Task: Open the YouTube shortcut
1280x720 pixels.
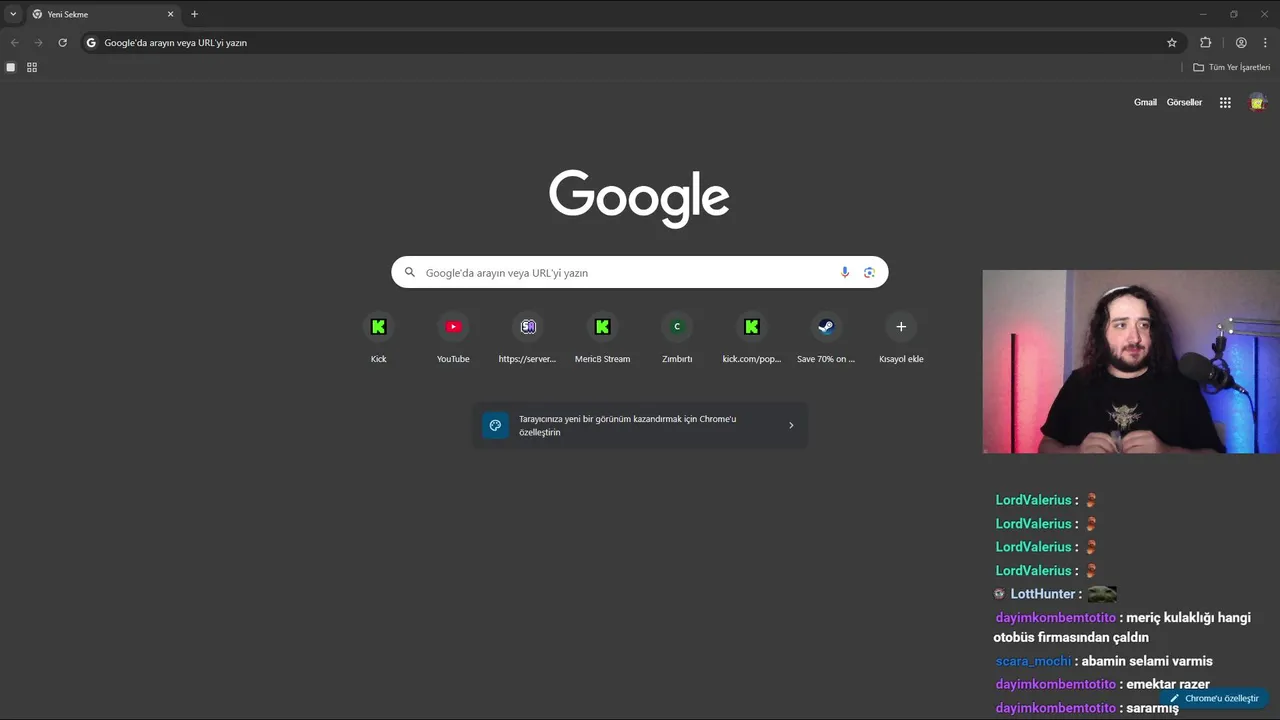Action: click(453, 338)
